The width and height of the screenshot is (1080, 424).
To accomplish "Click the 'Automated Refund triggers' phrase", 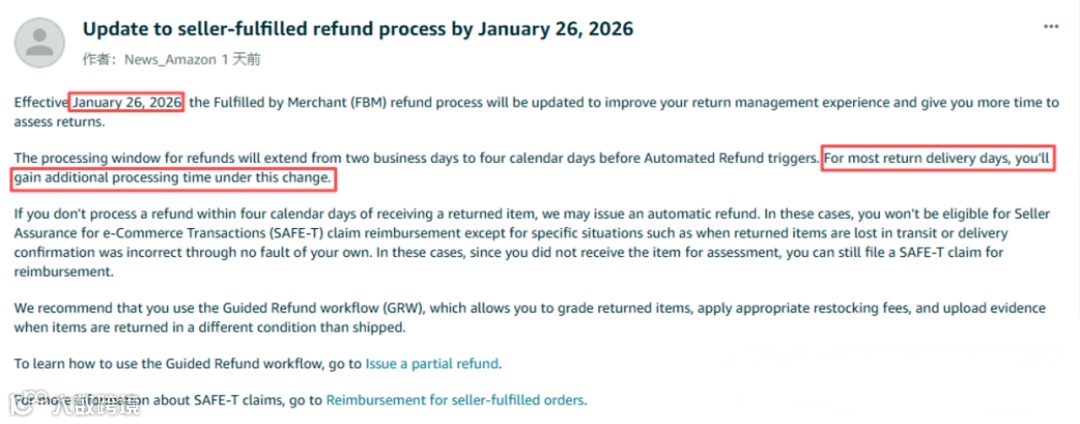I will click(x=731, y=158).
